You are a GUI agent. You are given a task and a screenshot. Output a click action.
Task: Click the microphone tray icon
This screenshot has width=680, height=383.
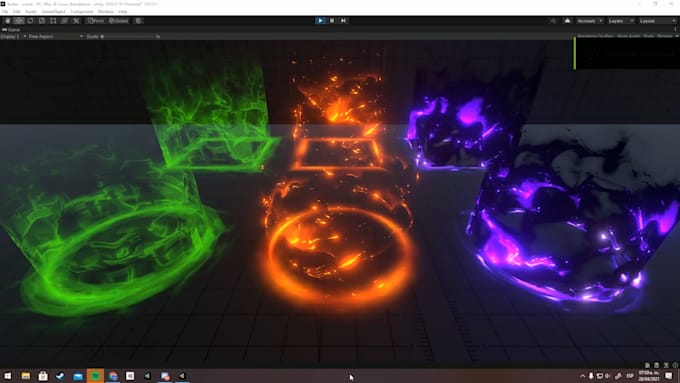click(x=591, y=376)
